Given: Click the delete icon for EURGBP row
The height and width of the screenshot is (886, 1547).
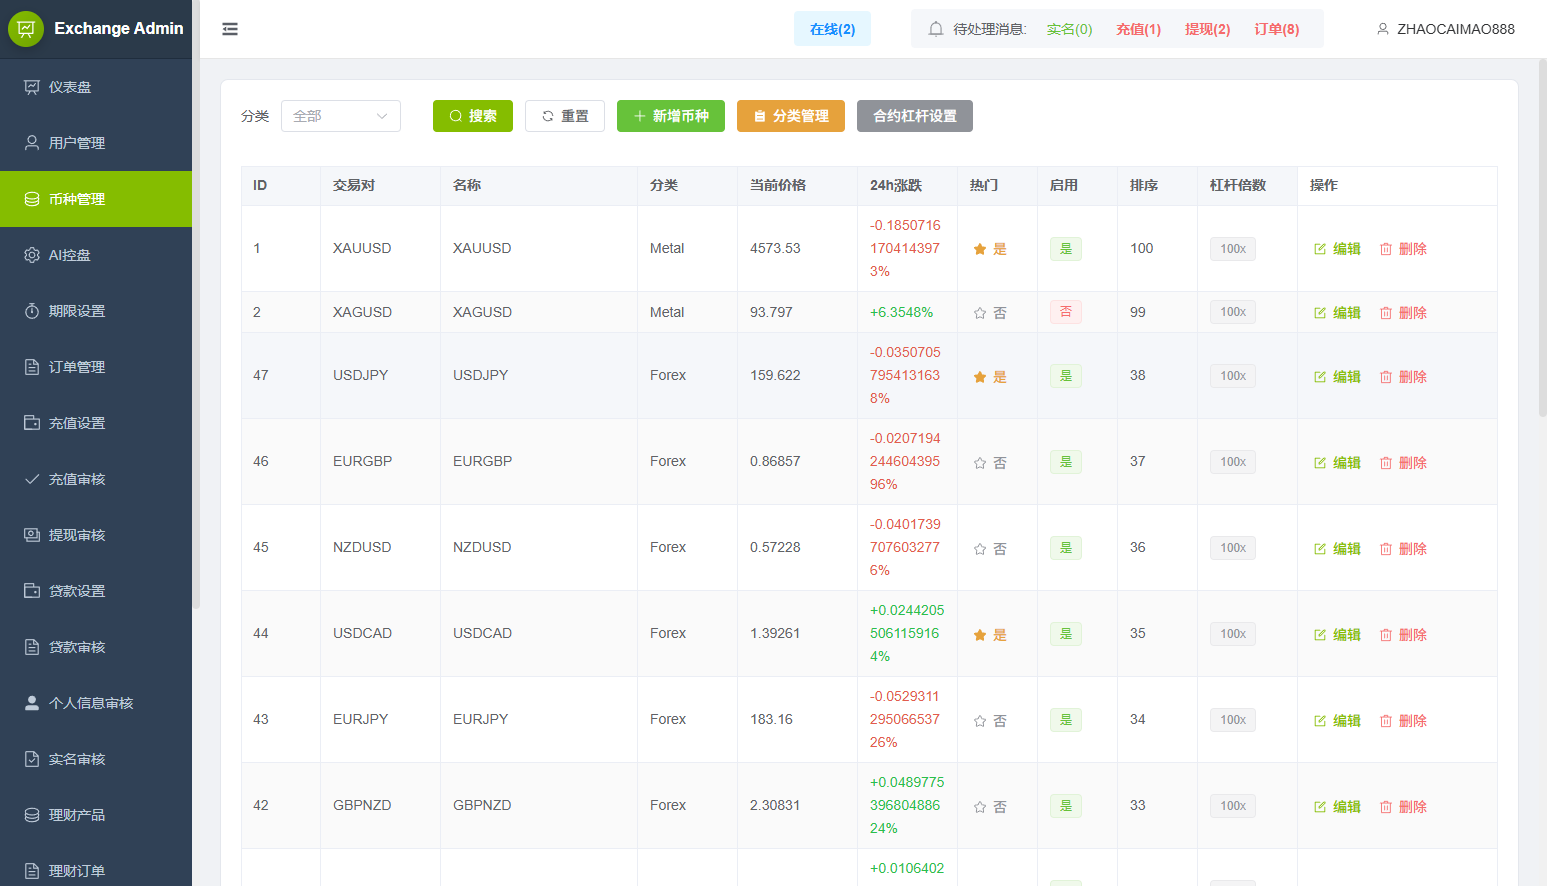Looking at the screenshot, I should [x=1386, y=463].
